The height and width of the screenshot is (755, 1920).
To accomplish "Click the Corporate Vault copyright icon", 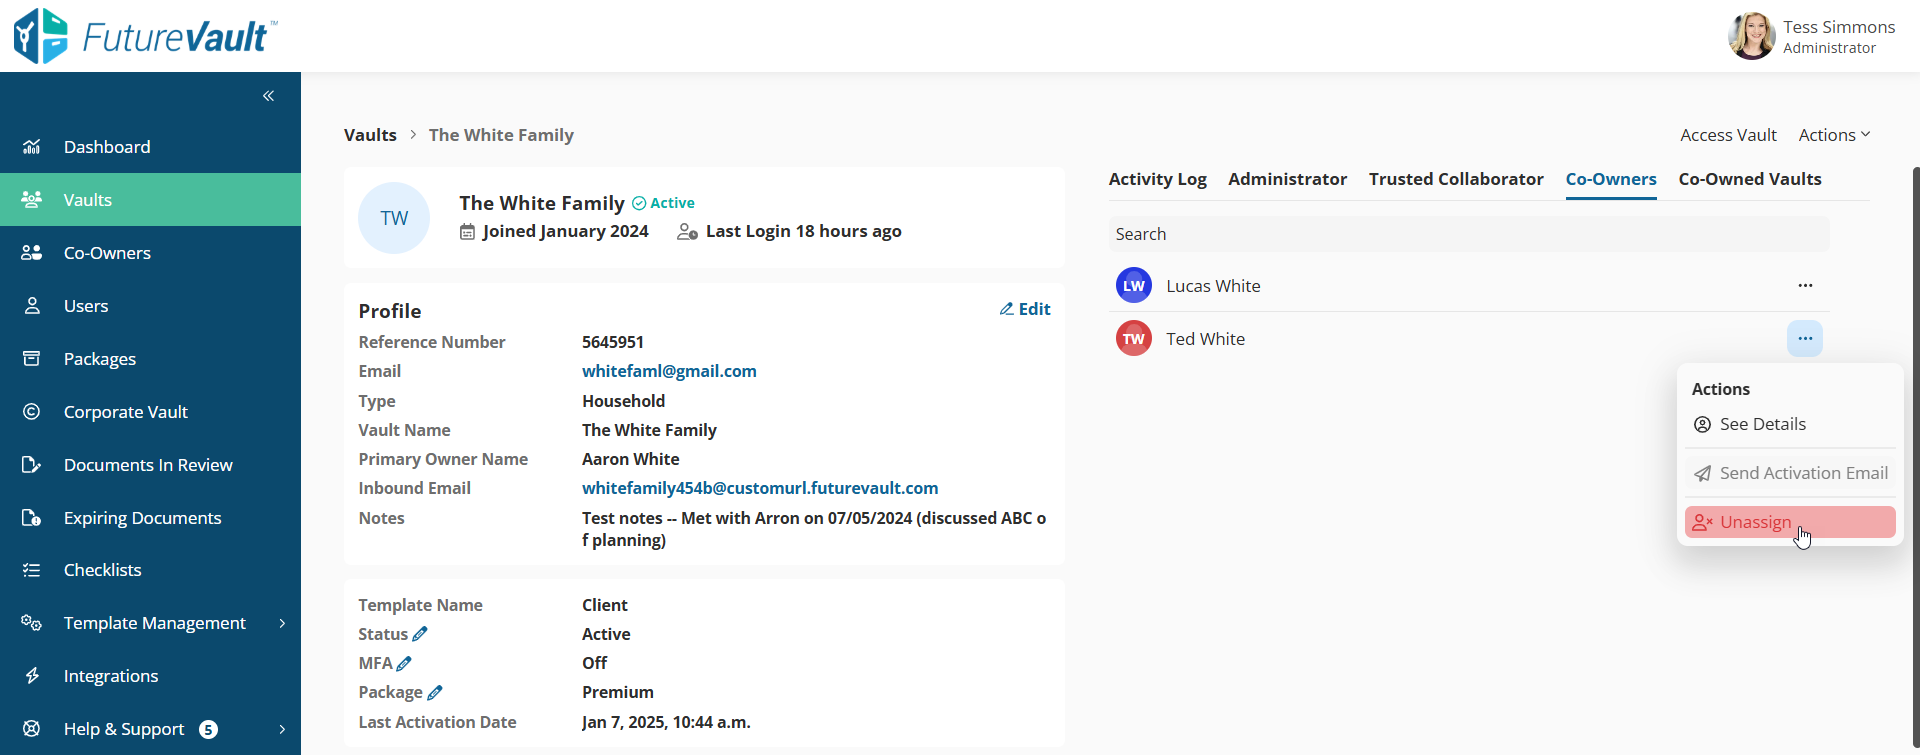I will coord(32,412).
